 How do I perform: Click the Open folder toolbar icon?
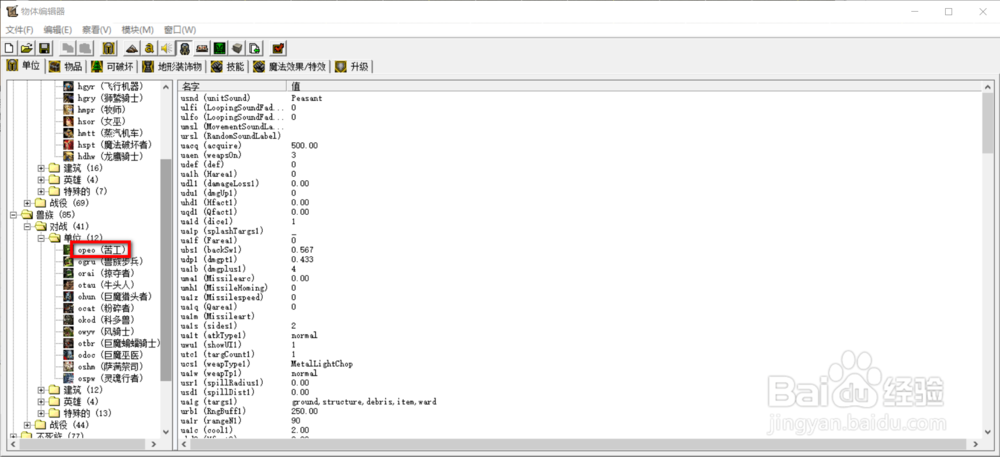26,48
